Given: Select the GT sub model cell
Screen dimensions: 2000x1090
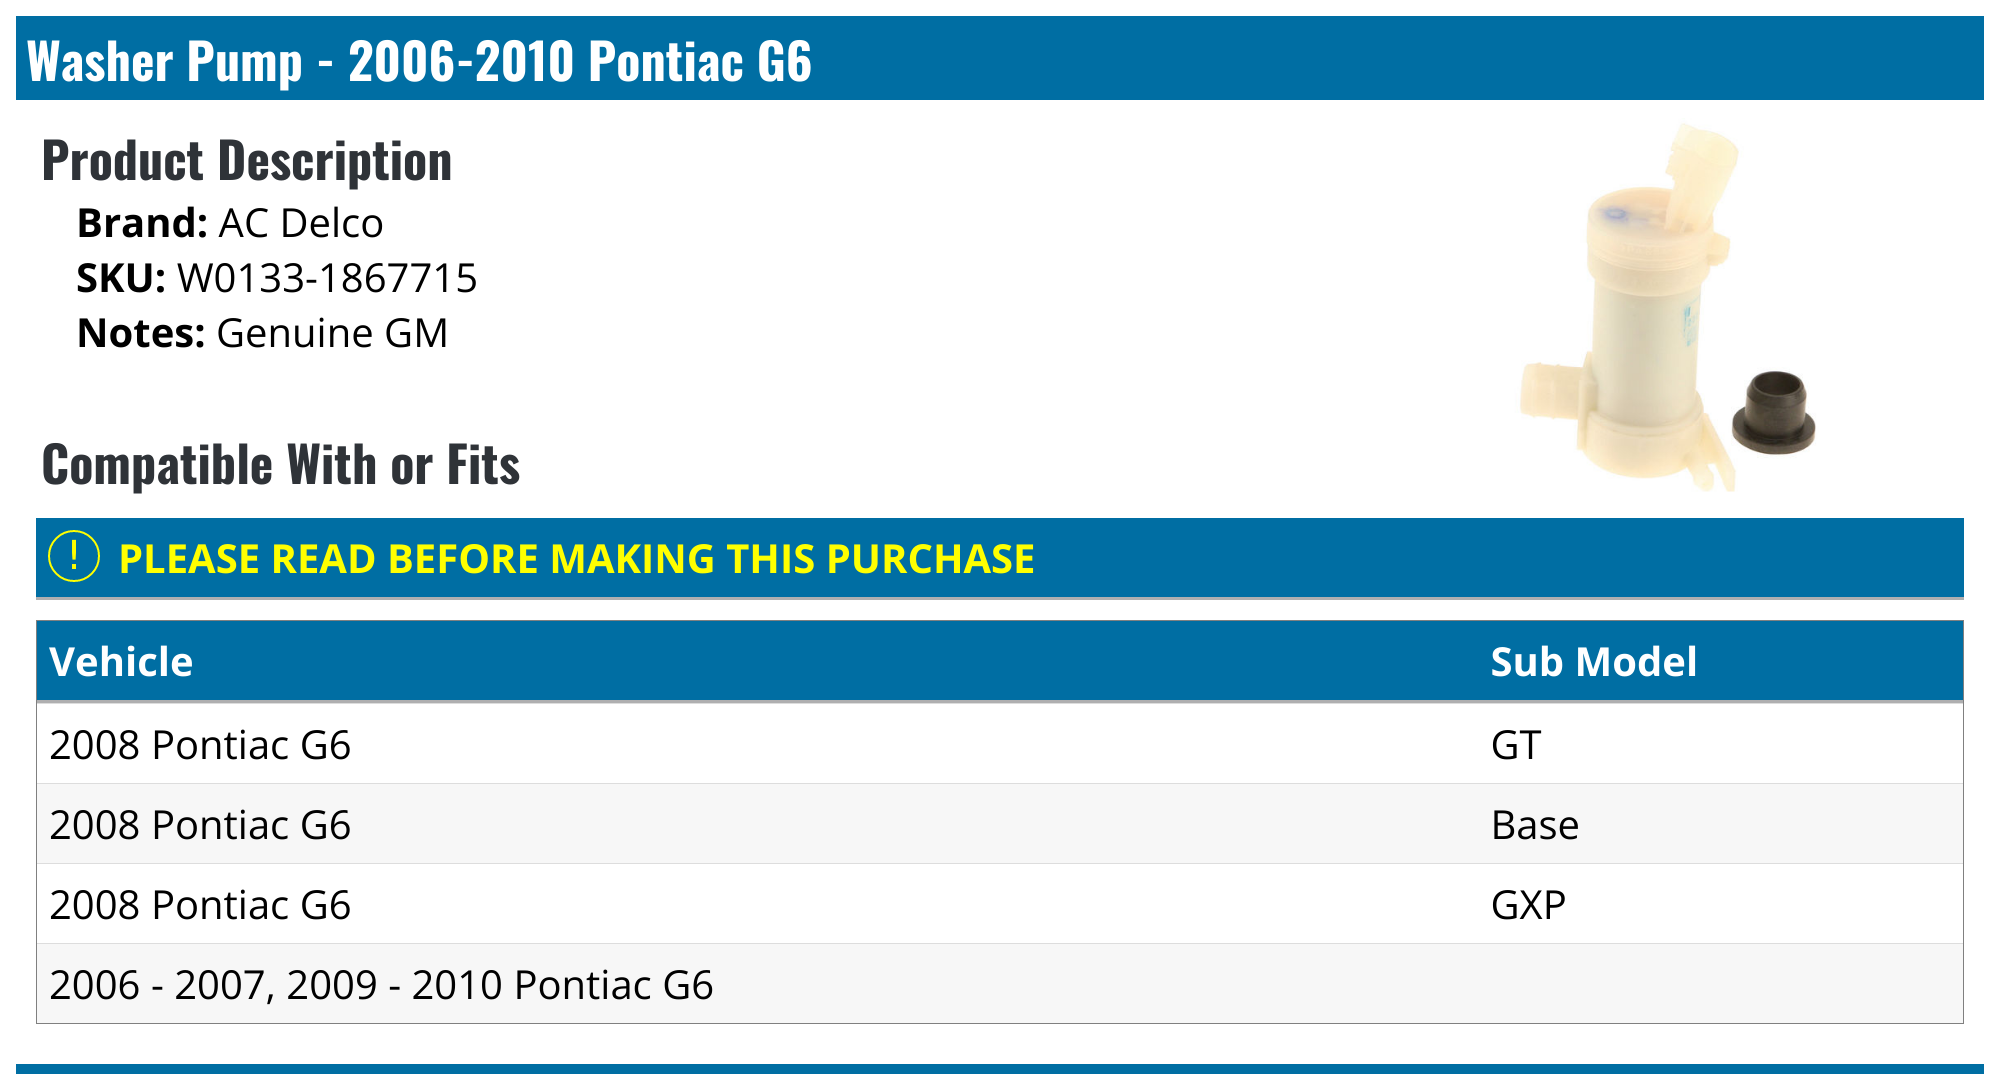Looking at the screenshot, I should tap(1515, 745).
